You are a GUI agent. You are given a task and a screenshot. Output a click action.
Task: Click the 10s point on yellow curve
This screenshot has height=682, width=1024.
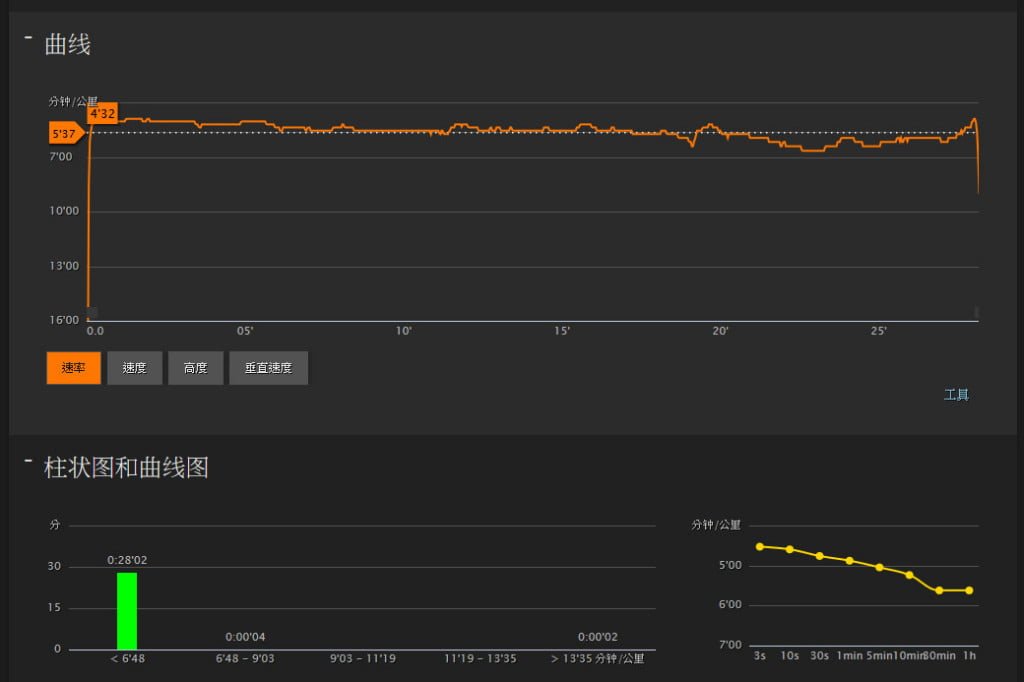tap(790, 549)
